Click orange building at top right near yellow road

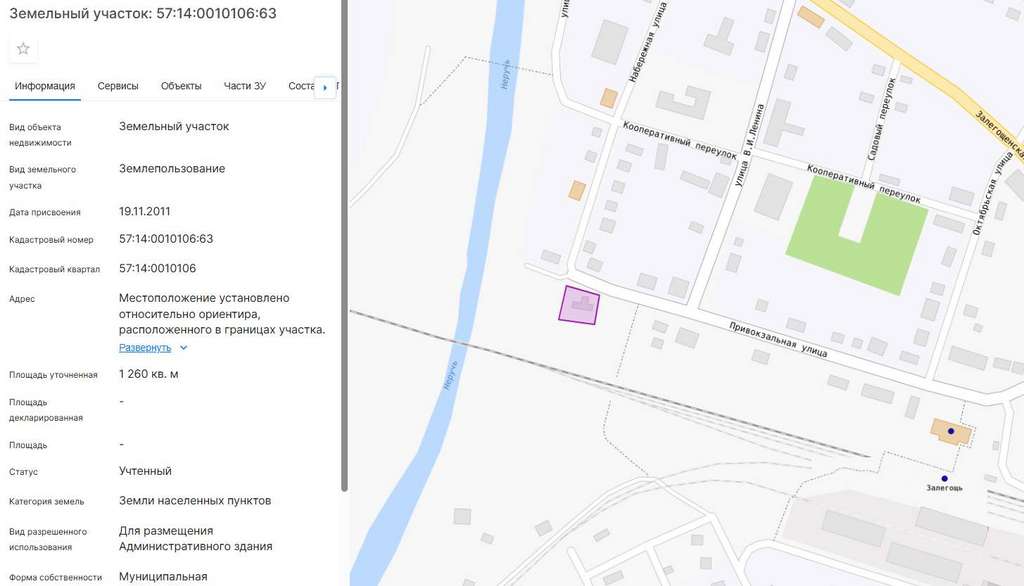click(811, 17)
